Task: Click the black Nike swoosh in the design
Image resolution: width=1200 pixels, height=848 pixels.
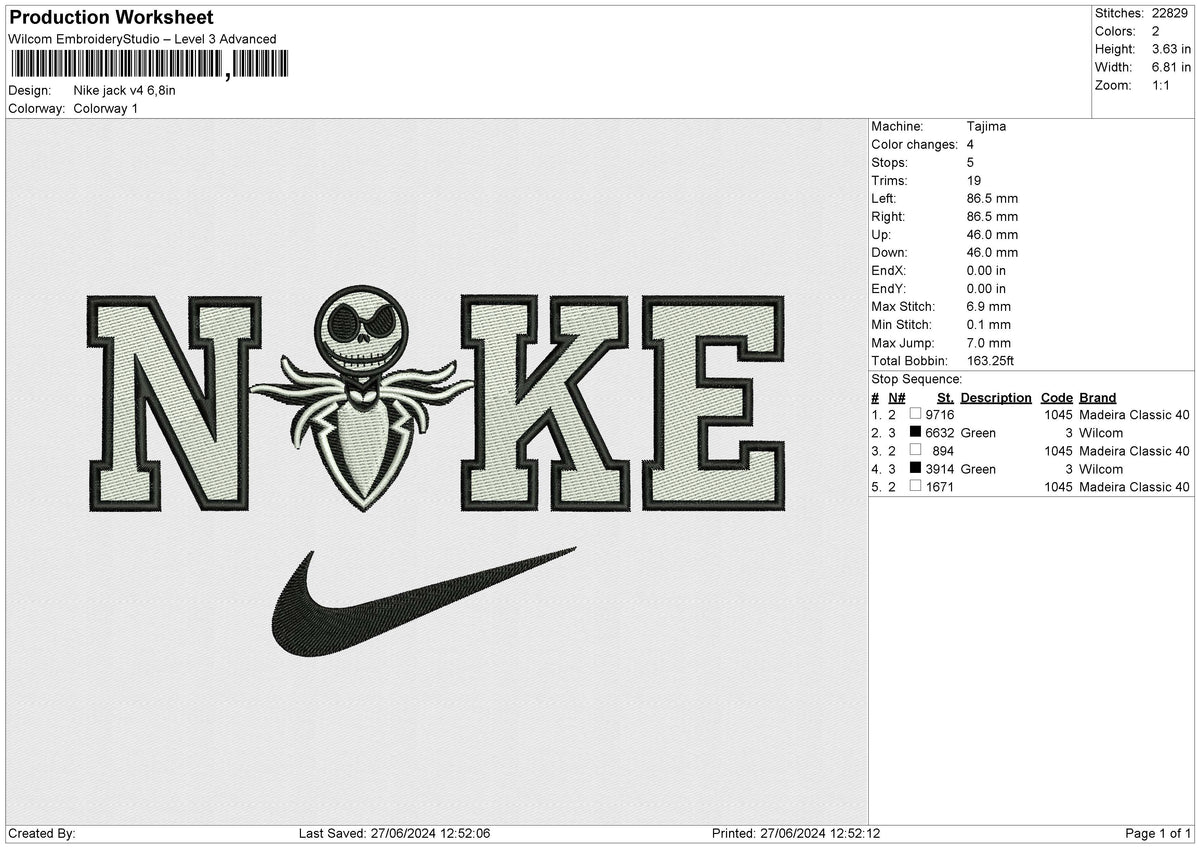Action: (423, 601)
